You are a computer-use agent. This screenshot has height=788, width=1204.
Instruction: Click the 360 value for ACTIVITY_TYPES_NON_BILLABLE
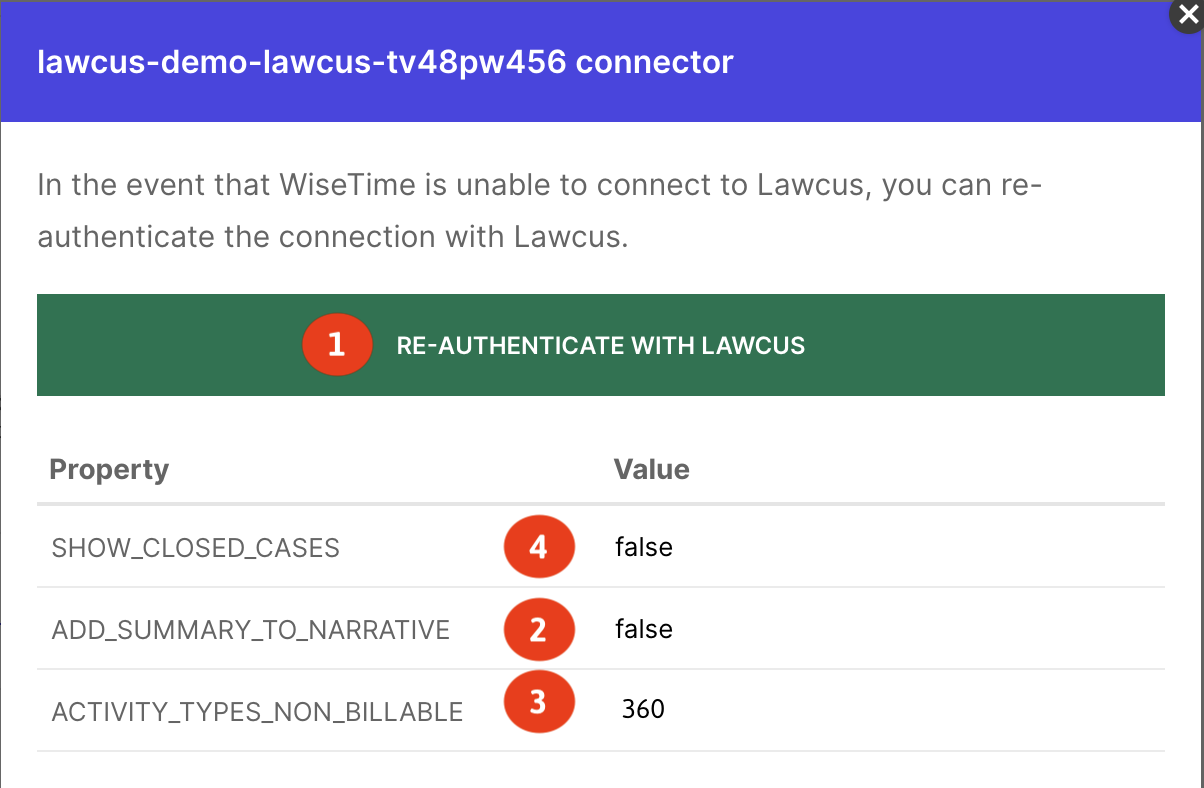(x=643, y=709)
